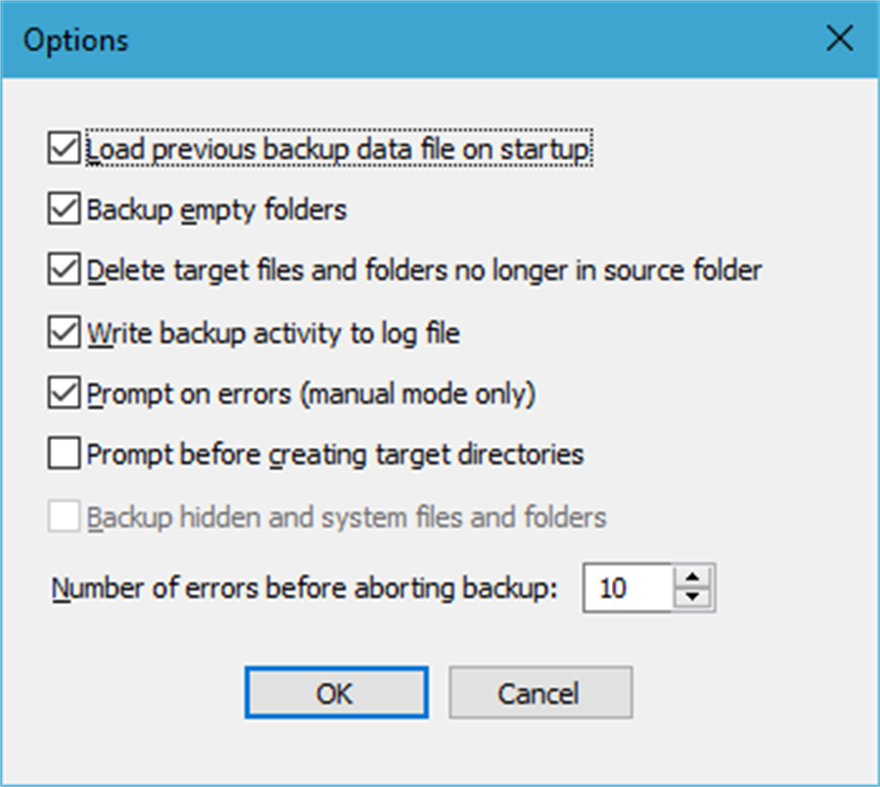This screenshot has height=787, width=880.
Task: Click the Options title bar
Action: pos(400,38)
